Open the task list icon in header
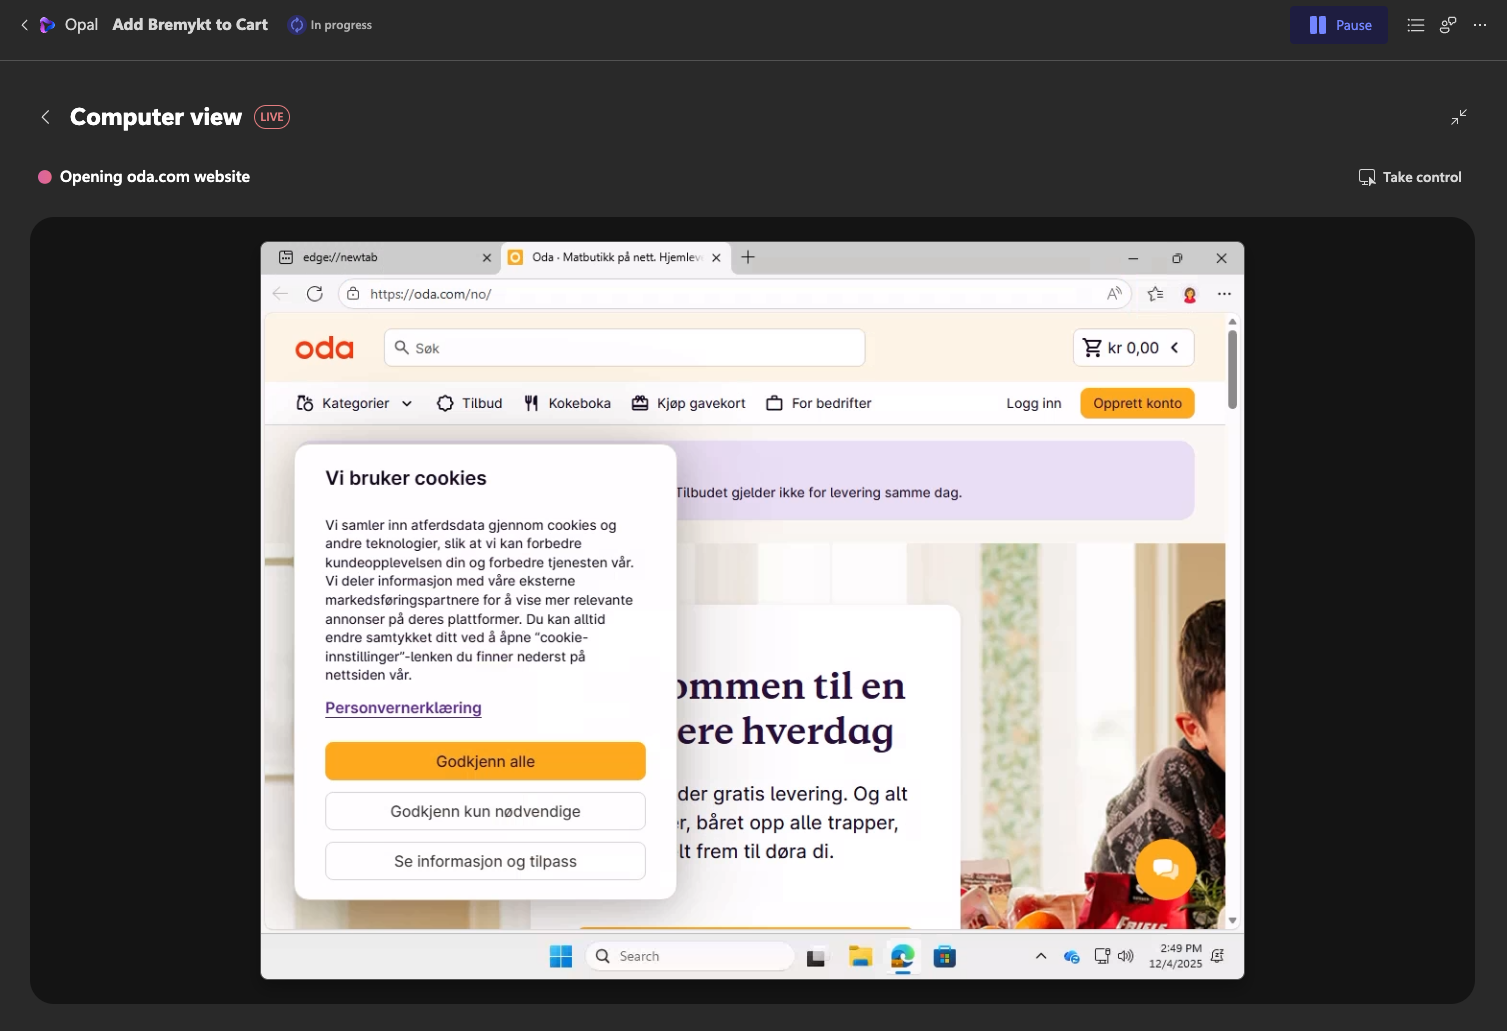The height and width of the screenshot is (1031, 1507). pyautogui.click(x=1415, y=25)
